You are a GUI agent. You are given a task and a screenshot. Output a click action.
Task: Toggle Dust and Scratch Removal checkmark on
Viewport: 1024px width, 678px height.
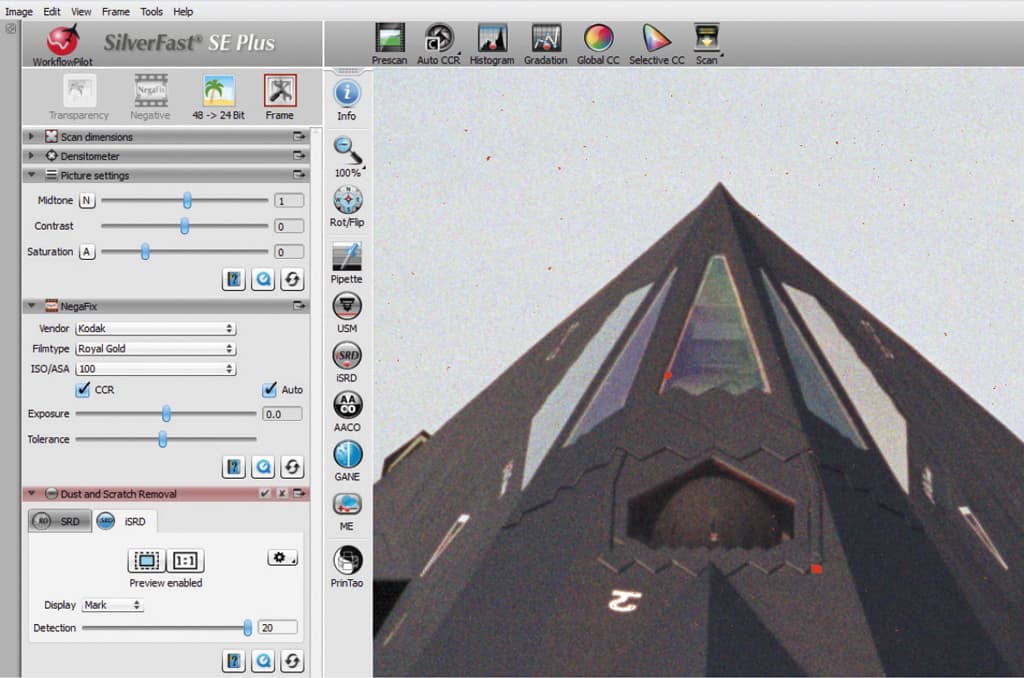[x=264, y=494]
